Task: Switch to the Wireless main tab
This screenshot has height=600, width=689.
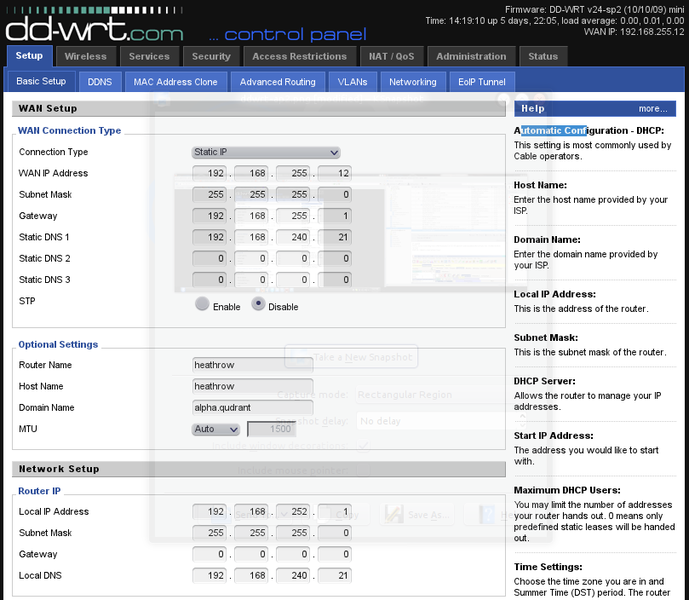Action: tap(86, 56)
